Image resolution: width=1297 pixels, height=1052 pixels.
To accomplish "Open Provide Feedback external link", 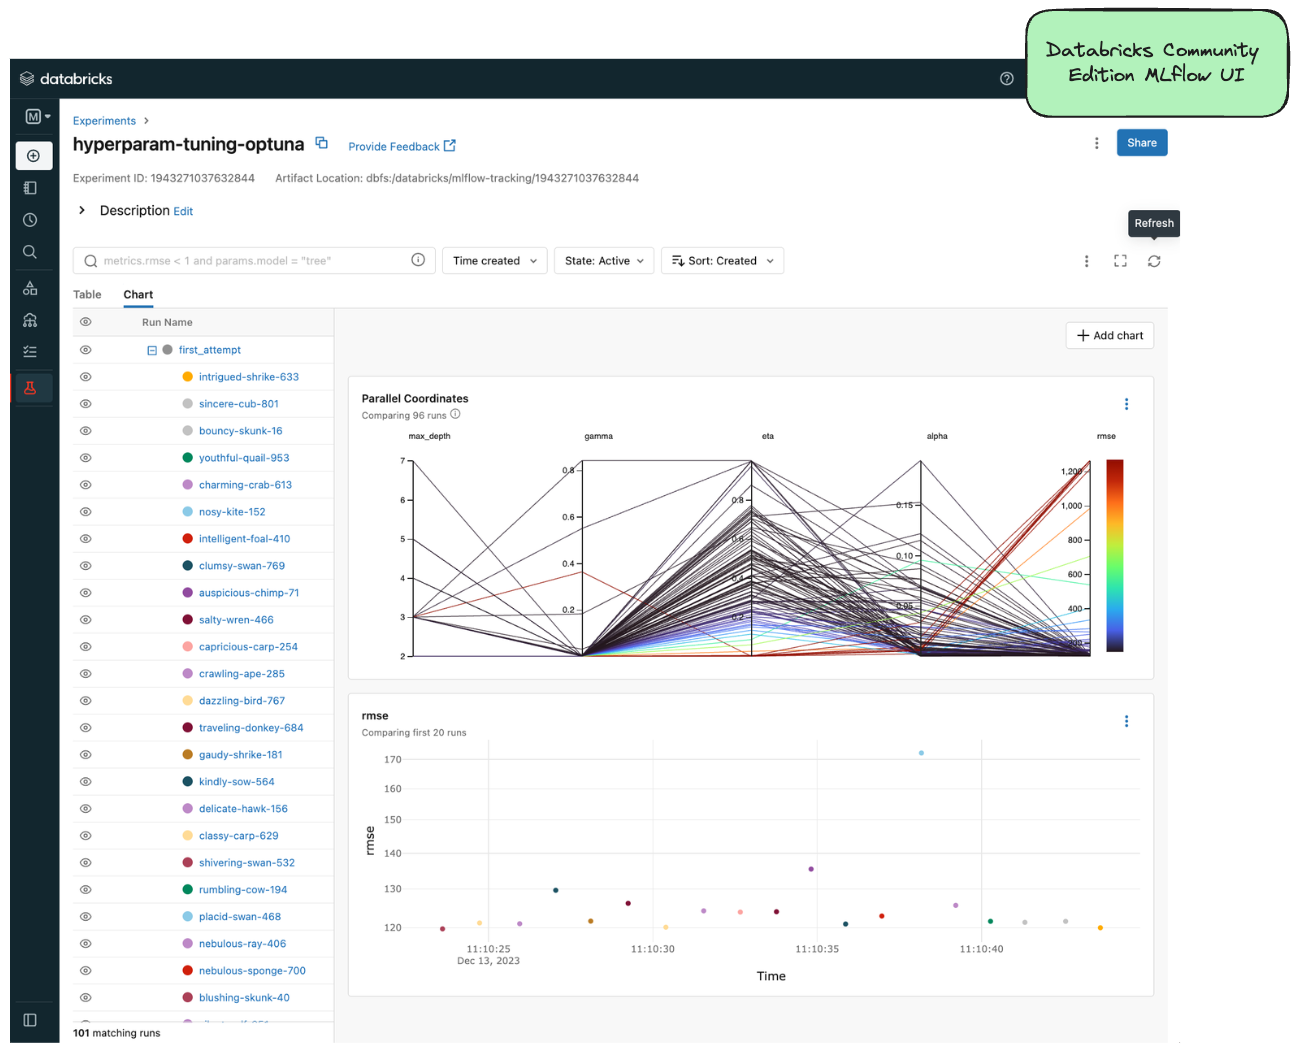I will (x=402, y=147).
